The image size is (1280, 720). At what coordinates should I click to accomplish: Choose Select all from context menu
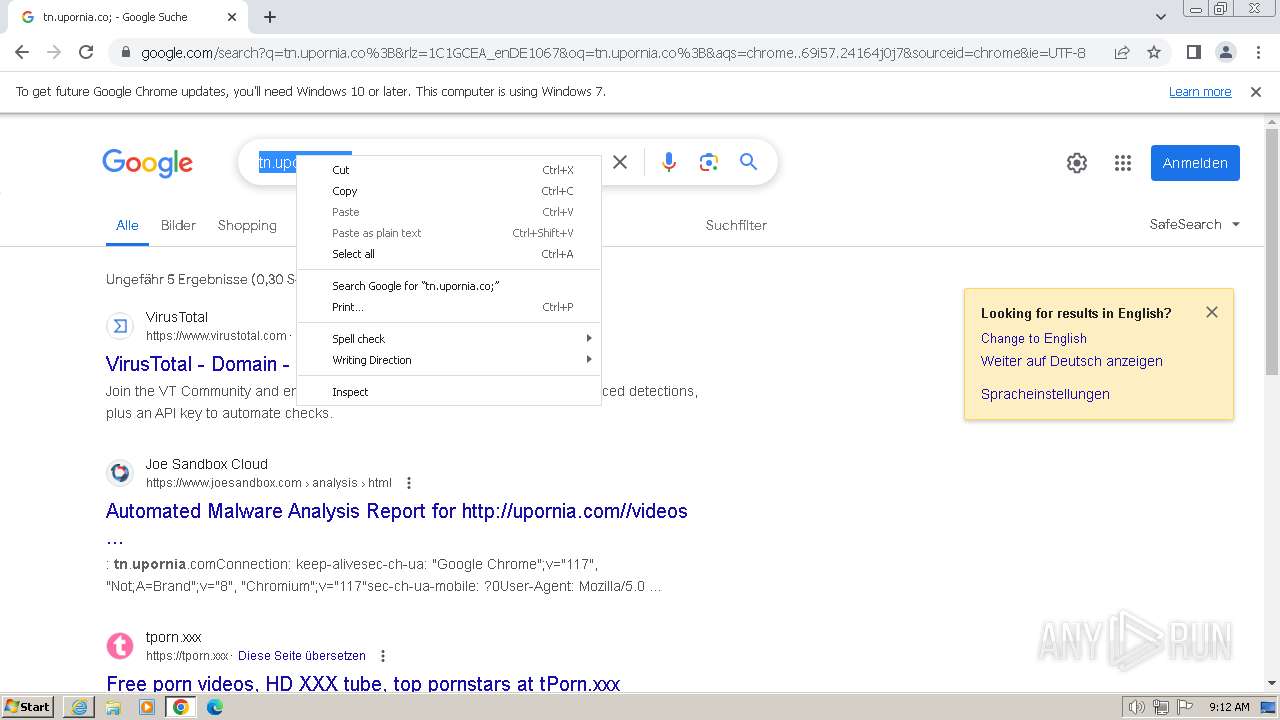[x=449, y=254]
